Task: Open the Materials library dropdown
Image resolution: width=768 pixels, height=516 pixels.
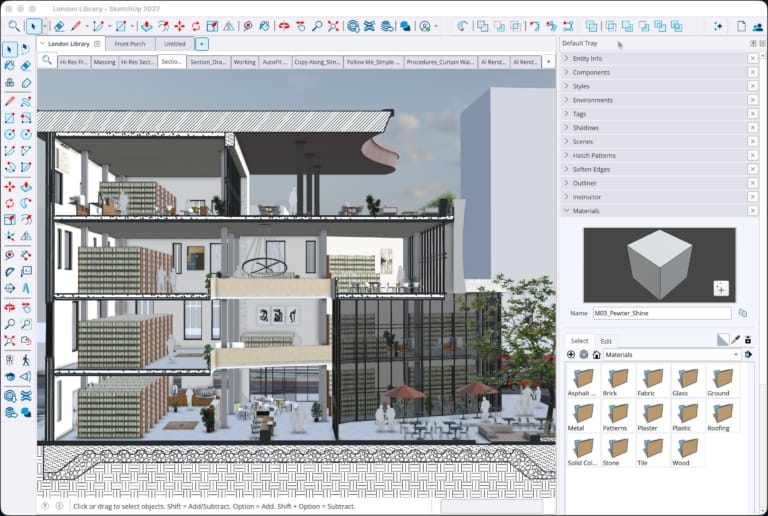Action: click(672, 354)
